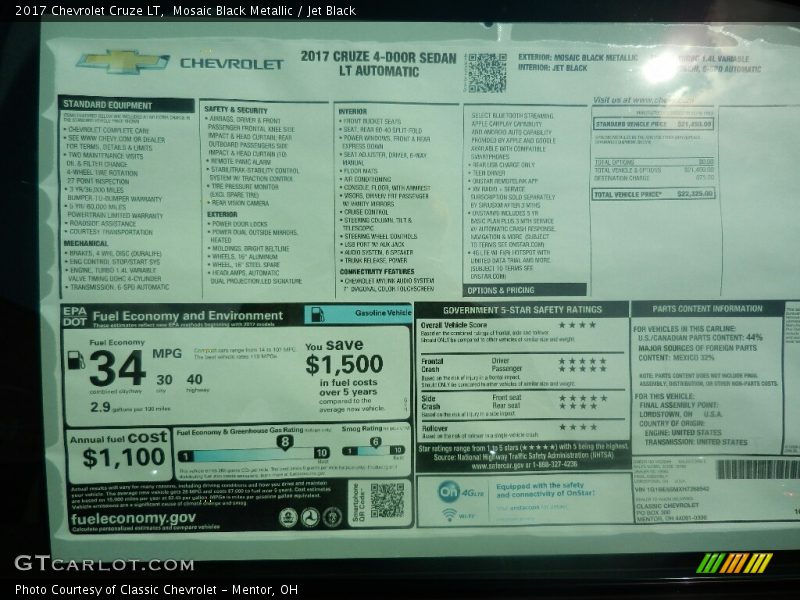Click the greenhouse gas rating marker 8

[x=285, y=442]
